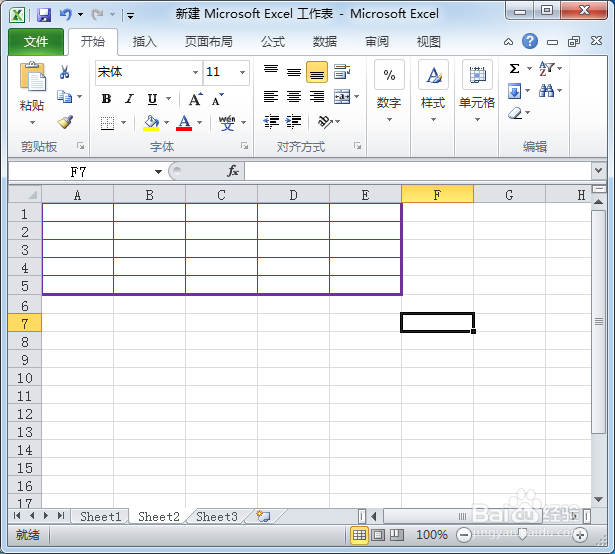Toggle middle align

294,72
